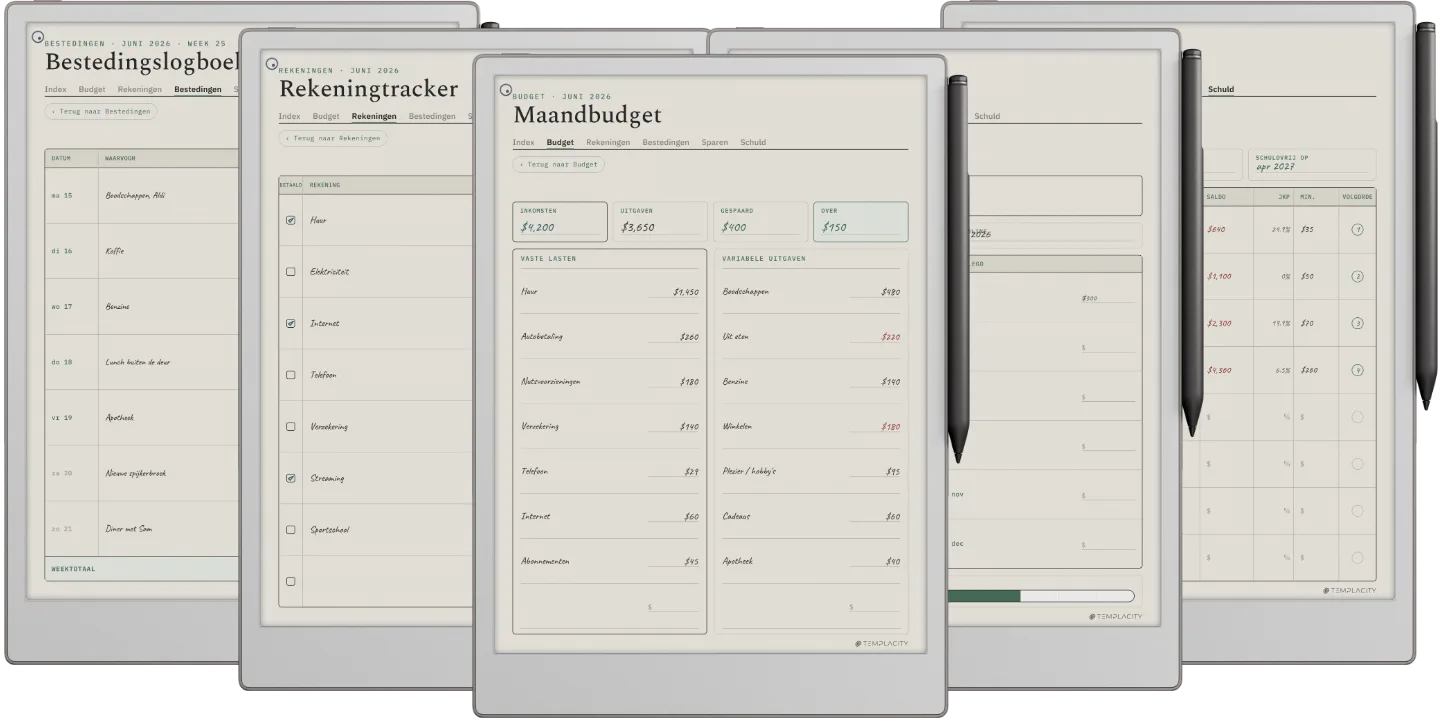
Task: Click Huur amount $1,450 in Vaste Lasten
Action: point(686,292)
